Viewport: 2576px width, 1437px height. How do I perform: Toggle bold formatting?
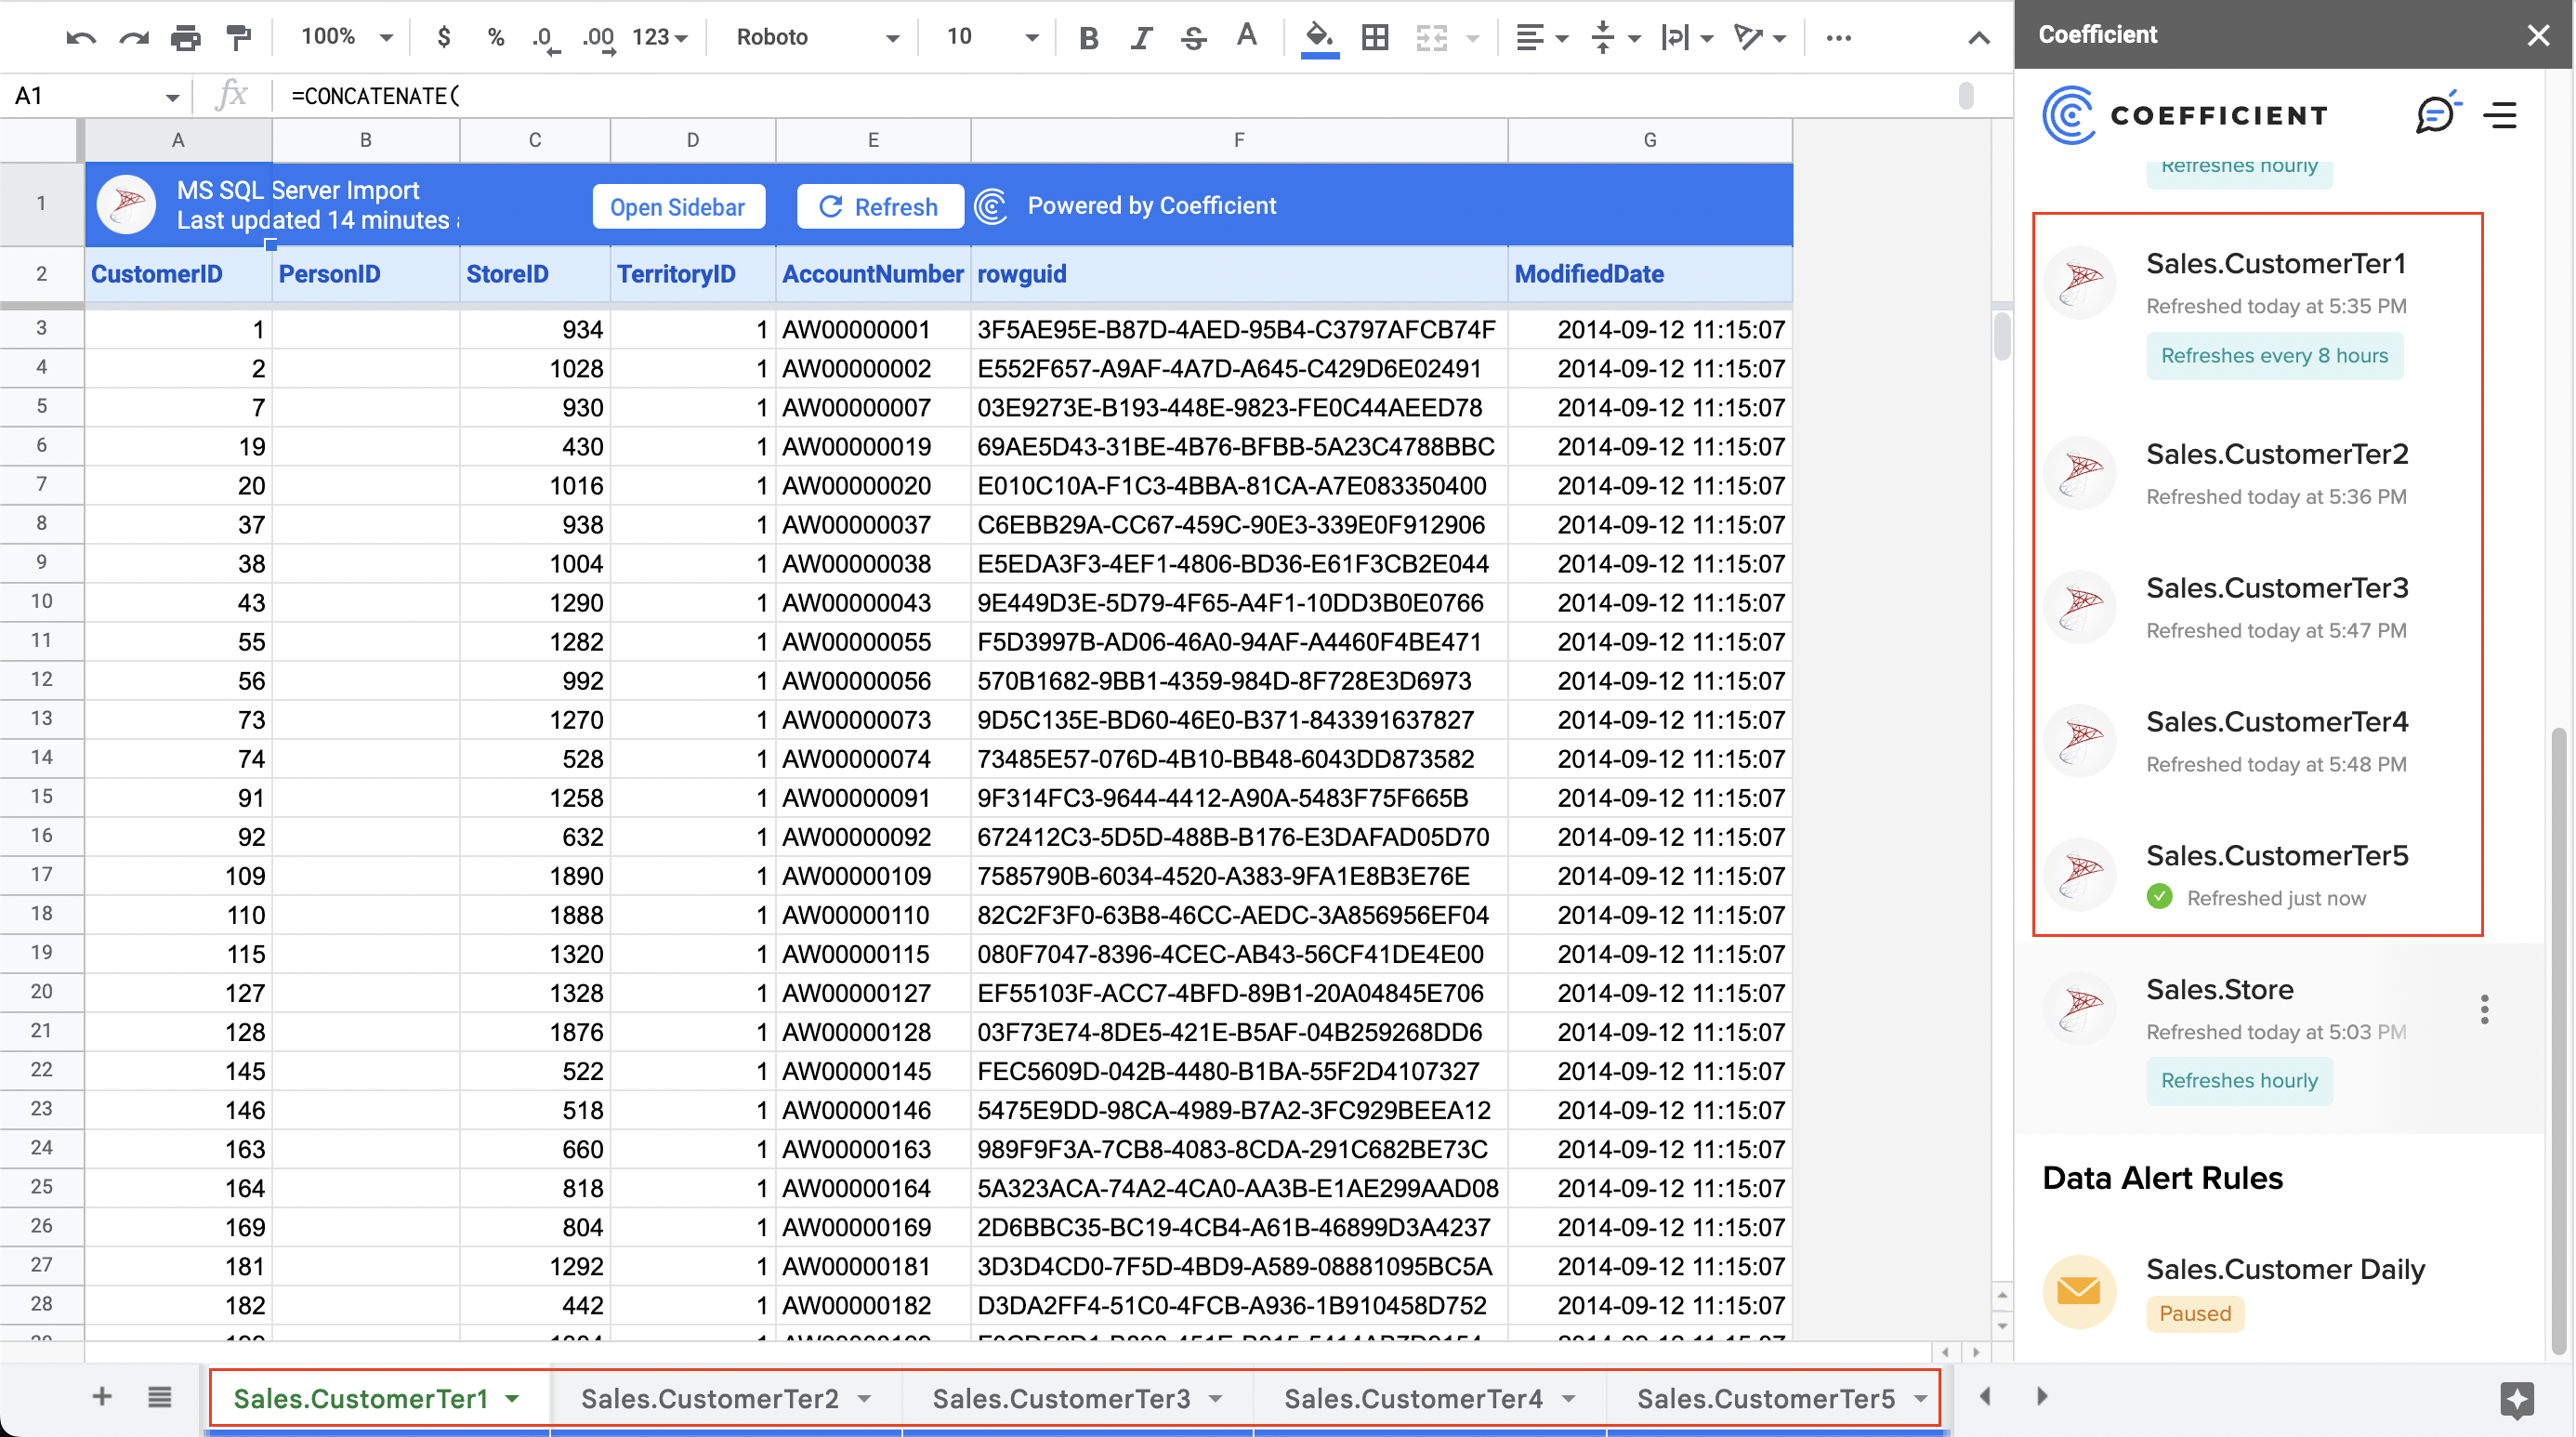click(x=1088, y=37)
